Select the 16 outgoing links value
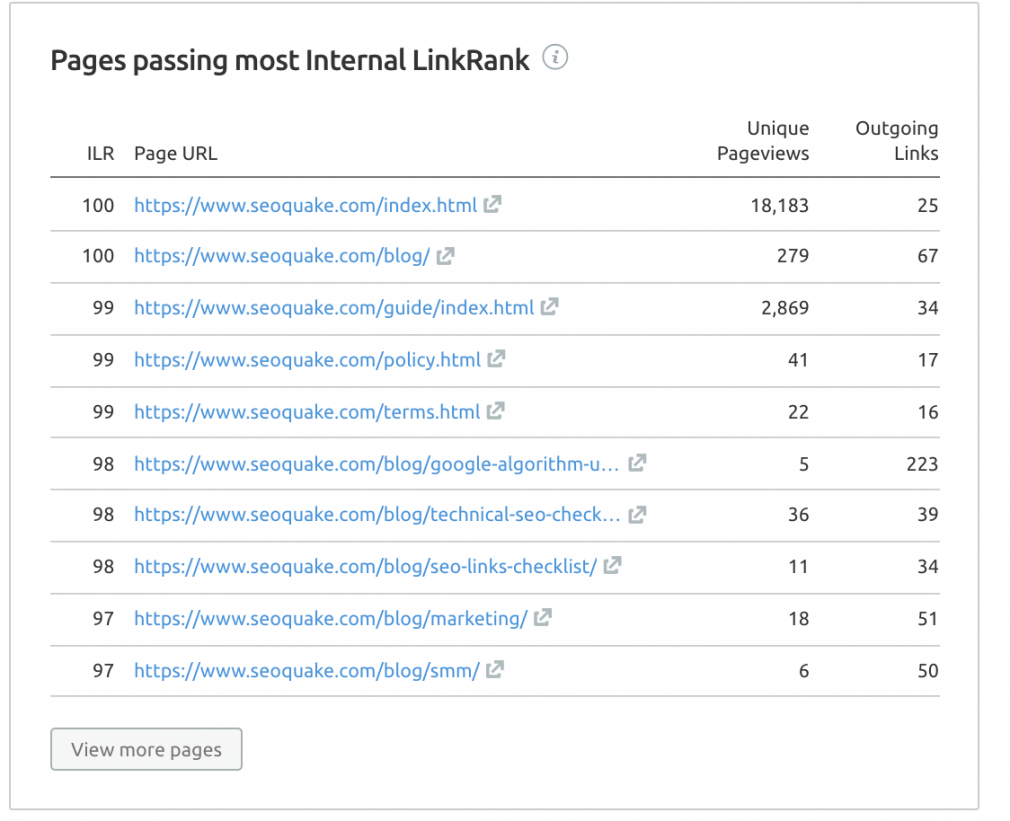The height and width of the screenshot is (821, 1010). coord(928,412)
